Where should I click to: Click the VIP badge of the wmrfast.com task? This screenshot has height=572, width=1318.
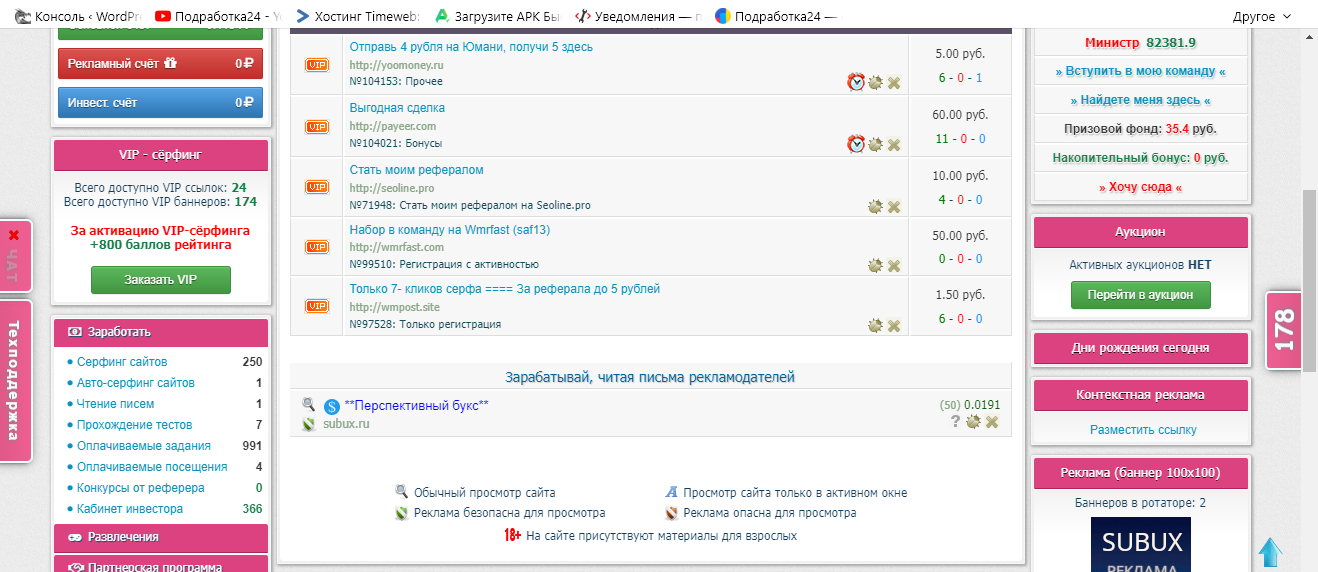click(x=317, y=247)
